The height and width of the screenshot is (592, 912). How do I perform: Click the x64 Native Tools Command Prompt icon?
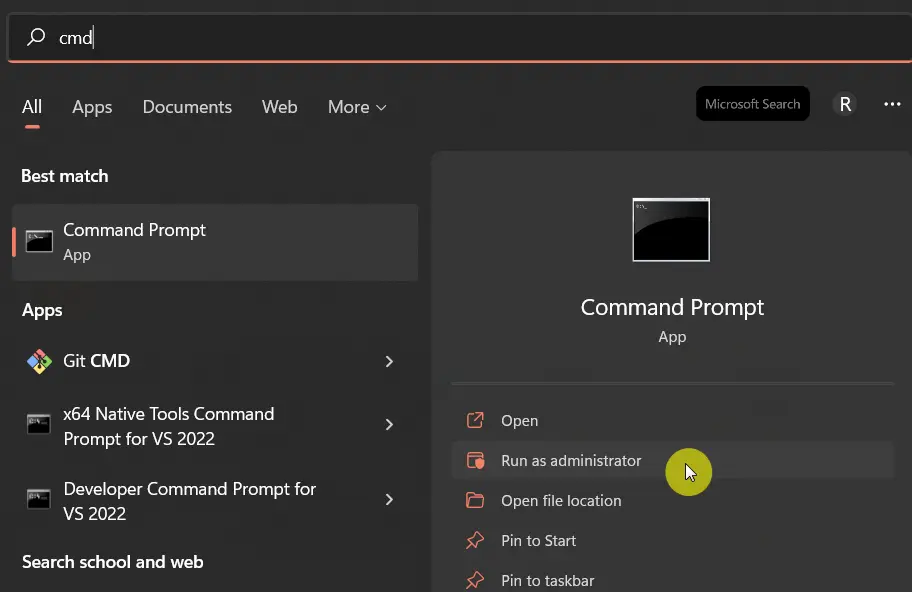pos(39,424)
